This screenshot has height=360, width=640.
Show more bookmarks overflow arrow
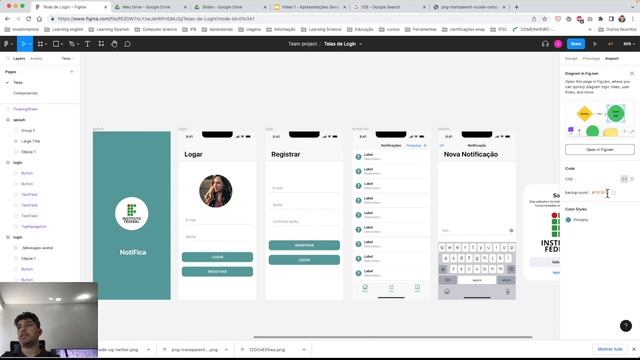(589, 29)
